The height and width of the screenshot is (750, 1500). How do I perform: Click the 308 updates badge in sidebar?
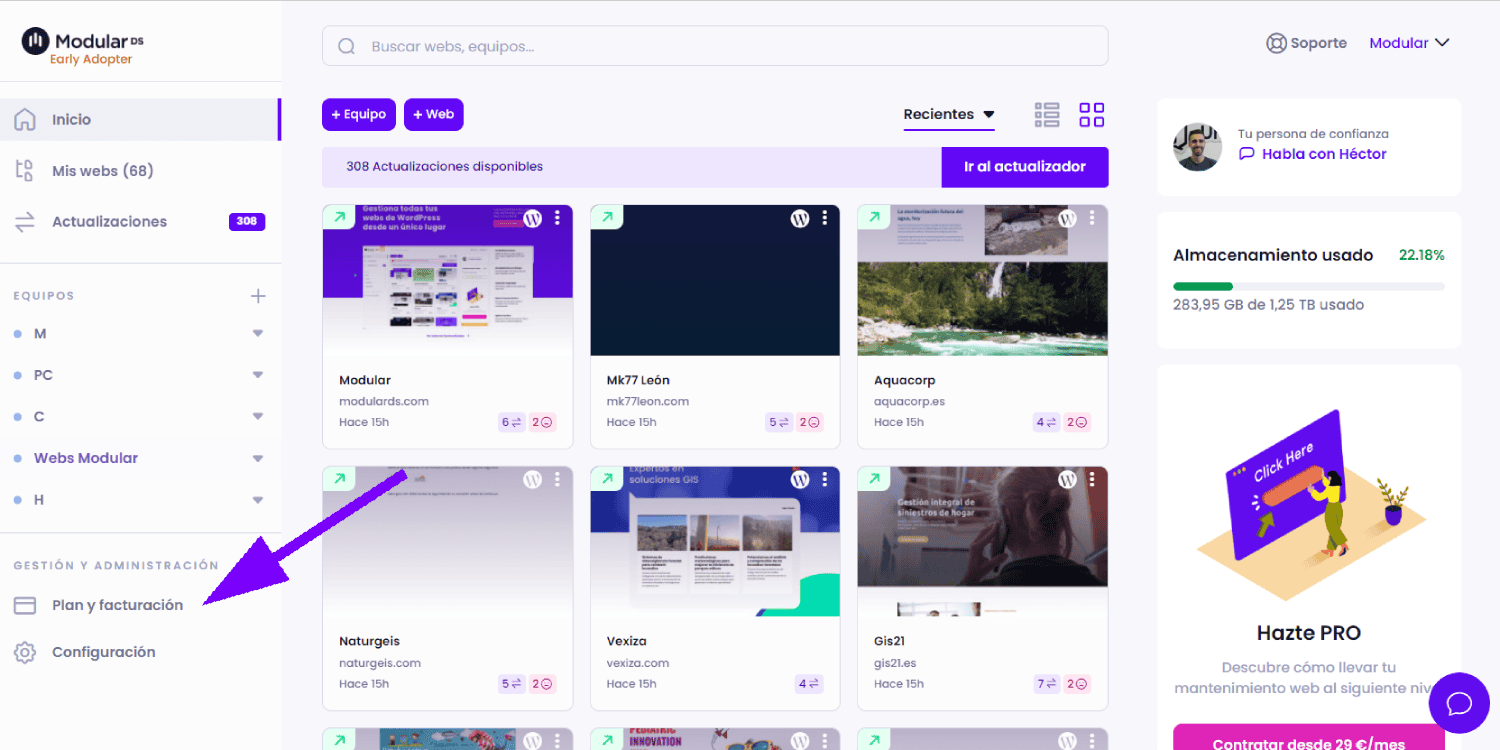coord(247,222)
